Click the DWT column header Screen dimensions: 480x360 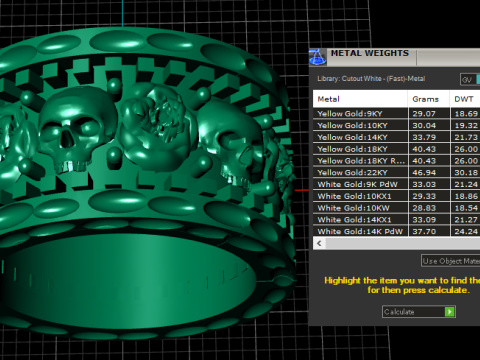pyautogui.click(x=465, y=99)
